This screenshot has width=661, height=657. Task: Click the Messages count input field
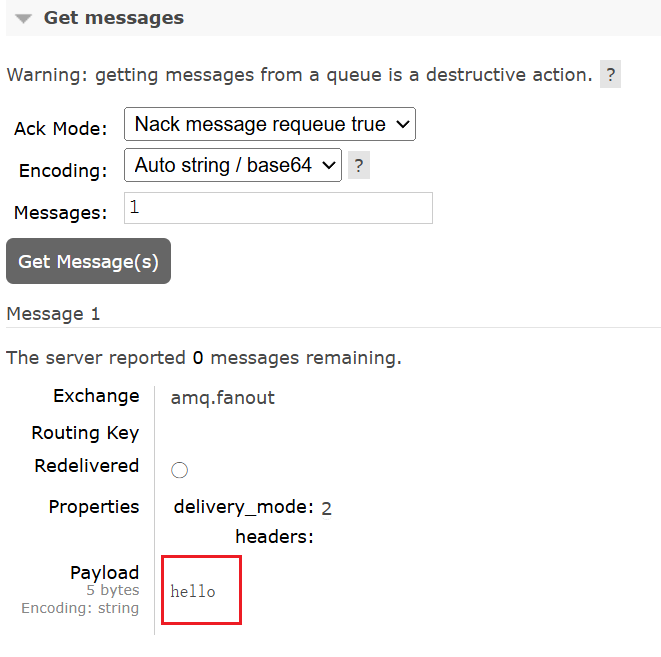click(x=278, y=208)
